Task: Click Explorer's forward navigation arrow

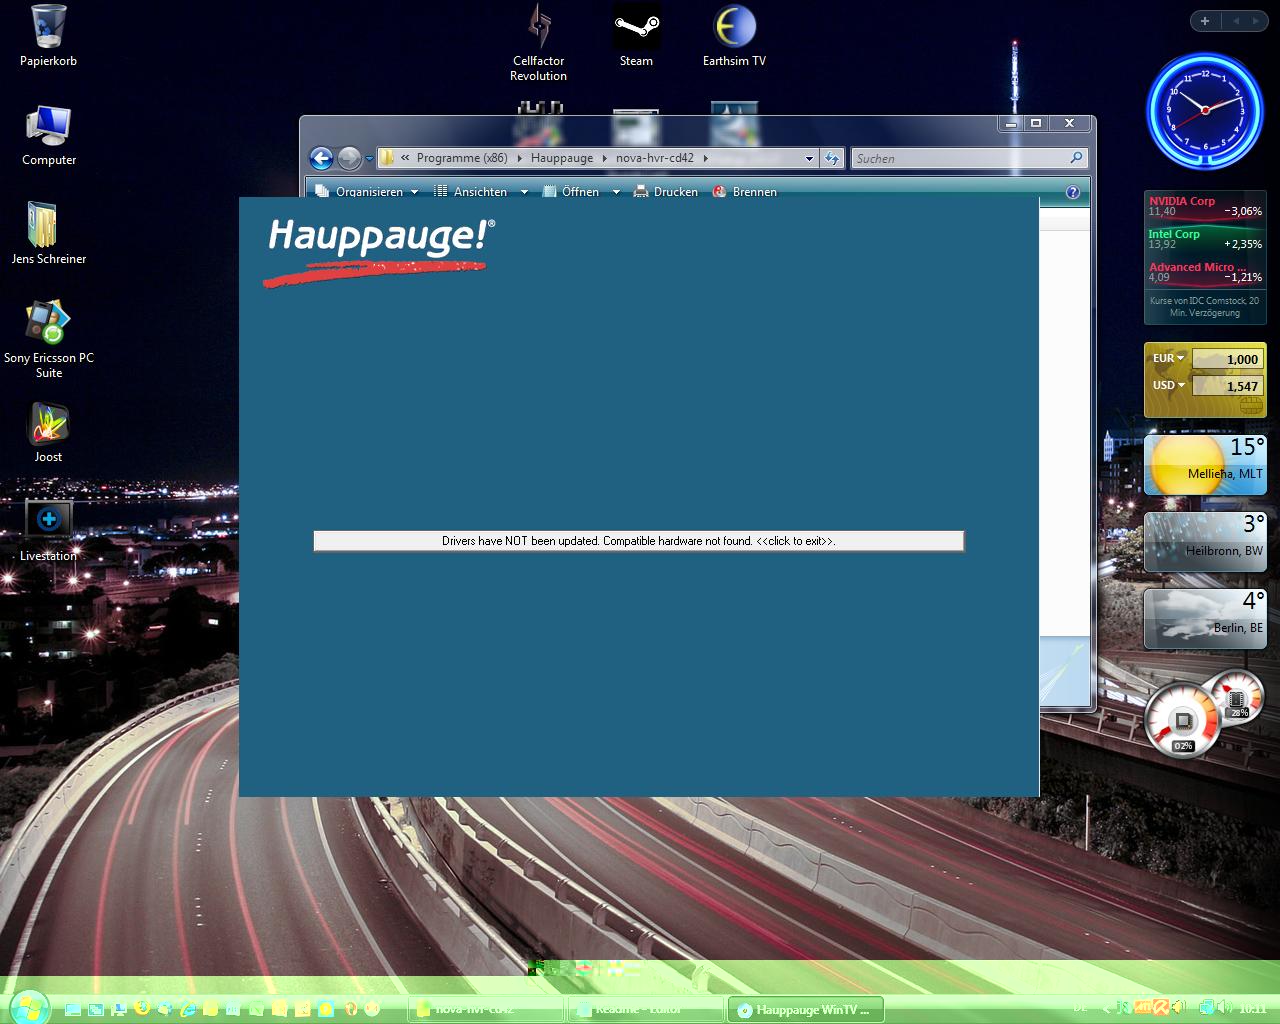Action: [x=349, y=158]
